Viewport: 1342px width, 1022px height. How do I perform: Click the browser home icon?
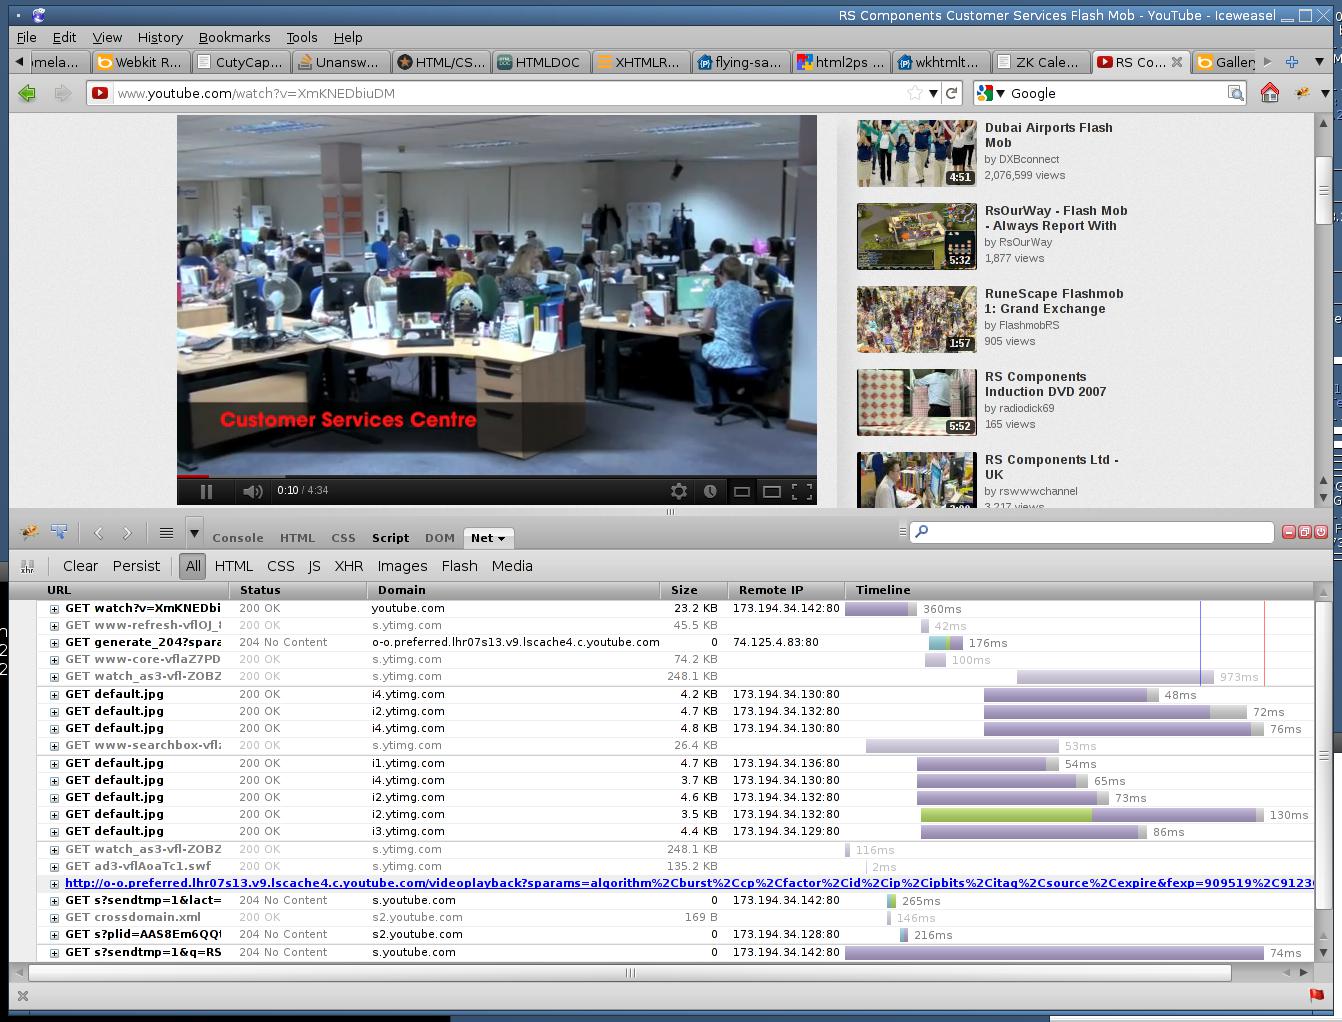(1269, 93)
